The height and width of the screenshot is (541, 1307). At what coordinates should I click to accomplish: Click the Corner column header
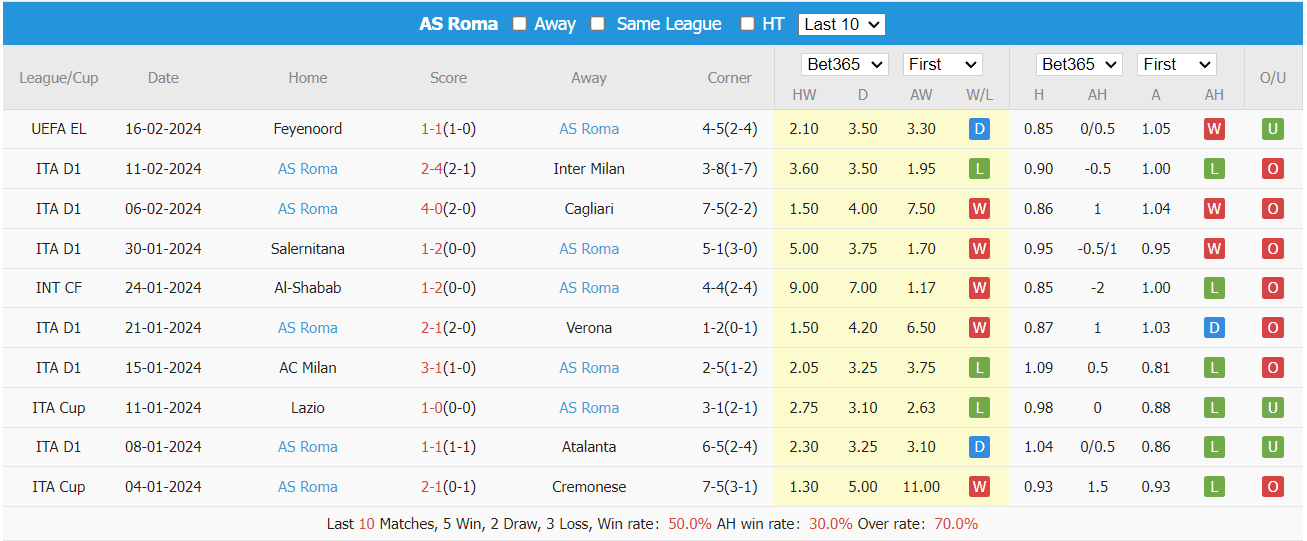coord(729,78)
